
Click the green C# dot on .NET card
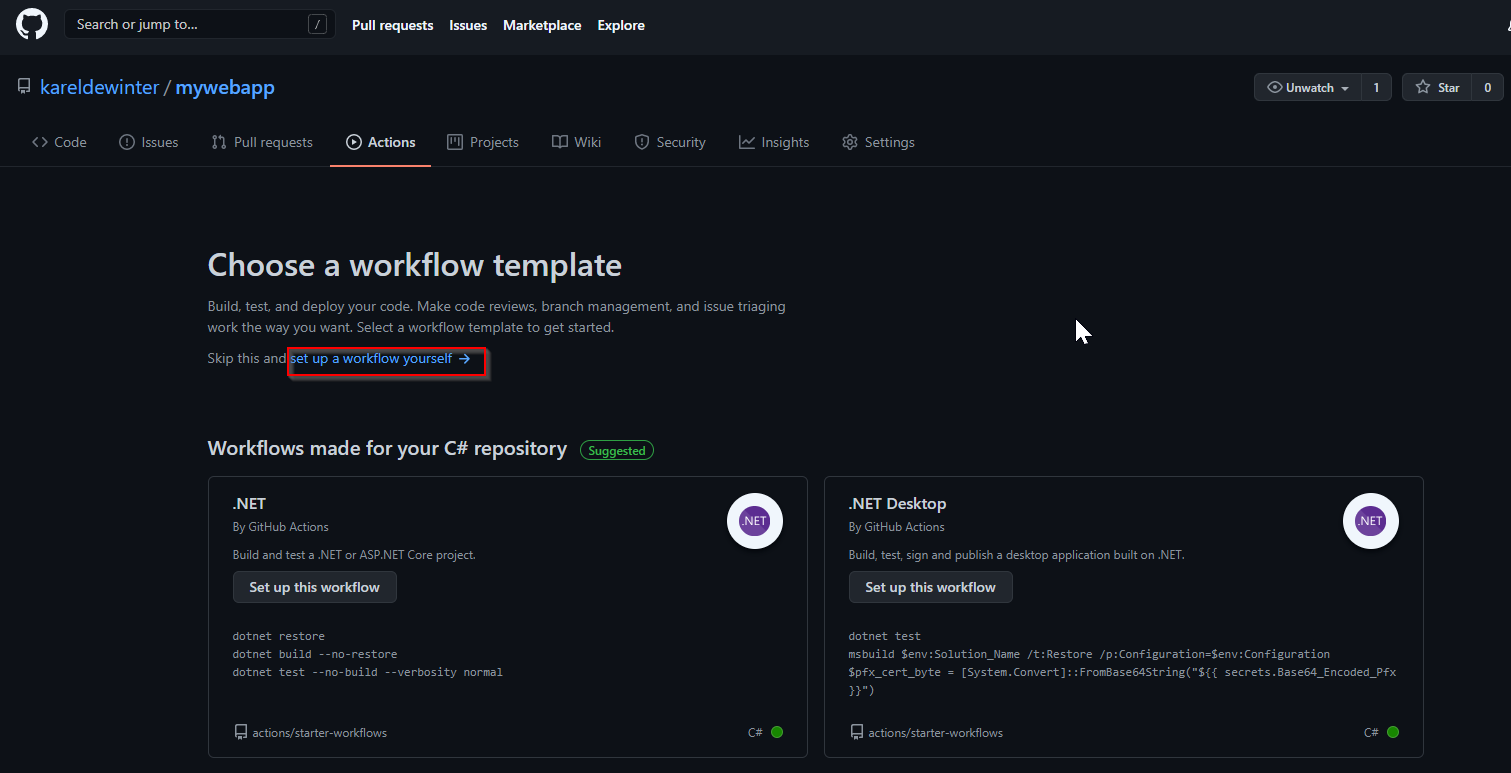pyautogui.click(x=777, y=732)
